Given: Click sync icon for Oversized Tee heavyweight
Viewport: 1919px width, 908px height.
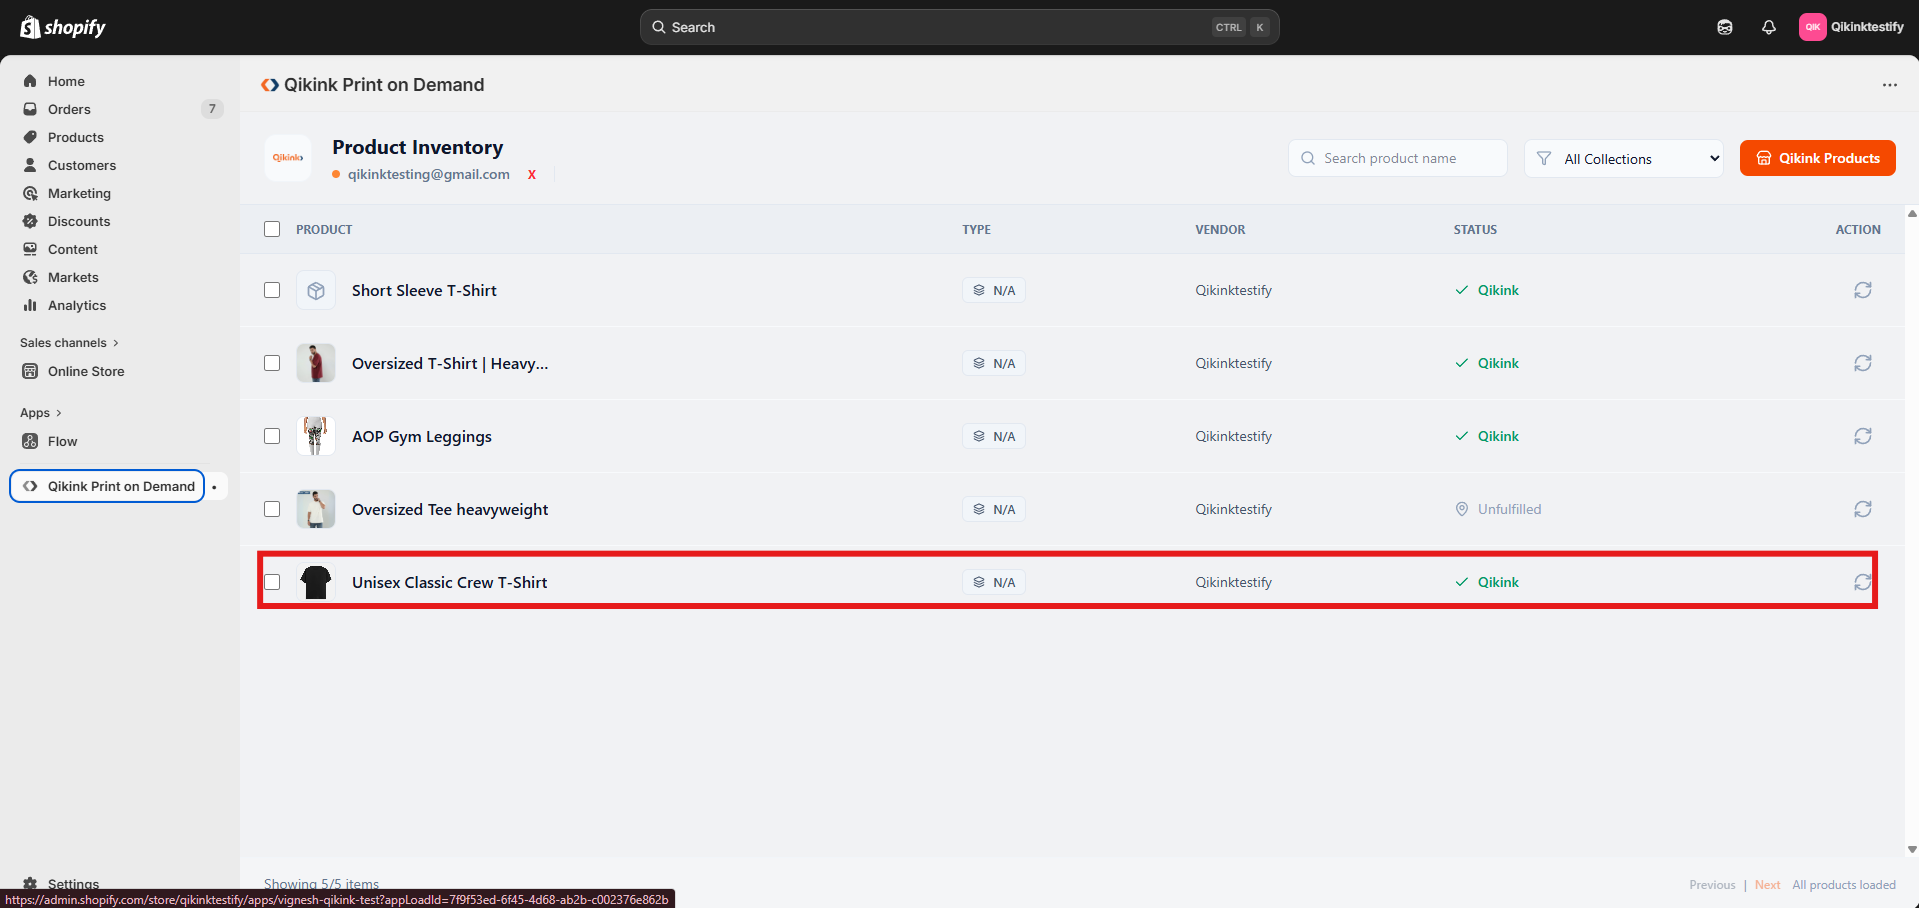Looking at the screenshot, I should 1862,509.
